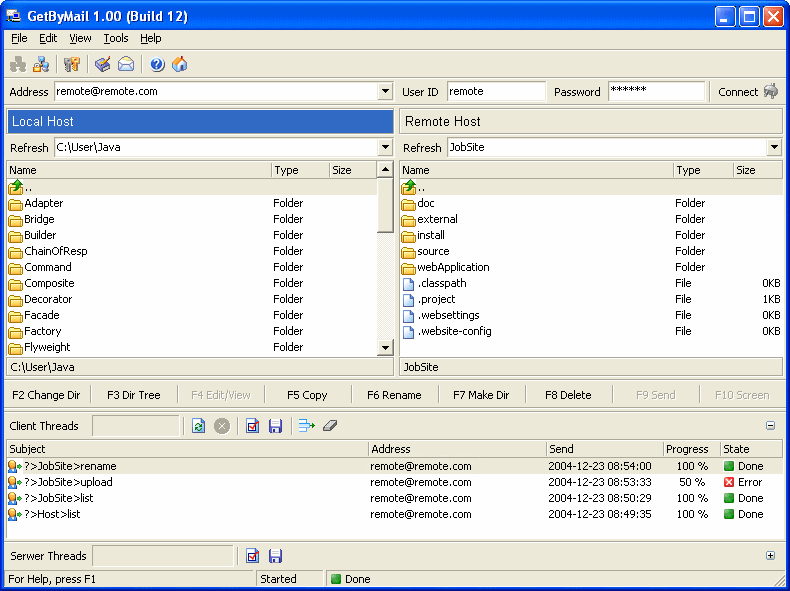This screenshot has width=790, height=591.
Task: Click the open envelope mail icon
Action: pyautogui.click(x=126, y=64)
